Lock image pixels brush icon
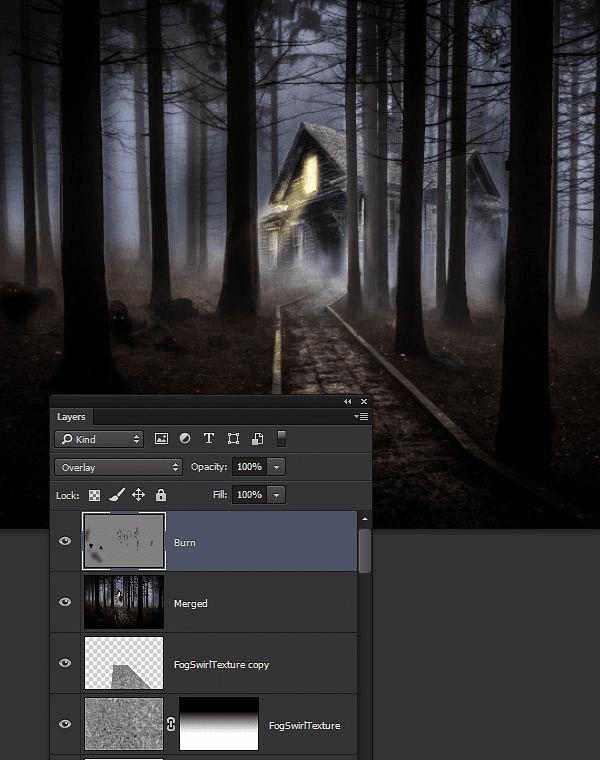Screen dimensions: 600x760 pyautogui.click(x=117, y=495)
